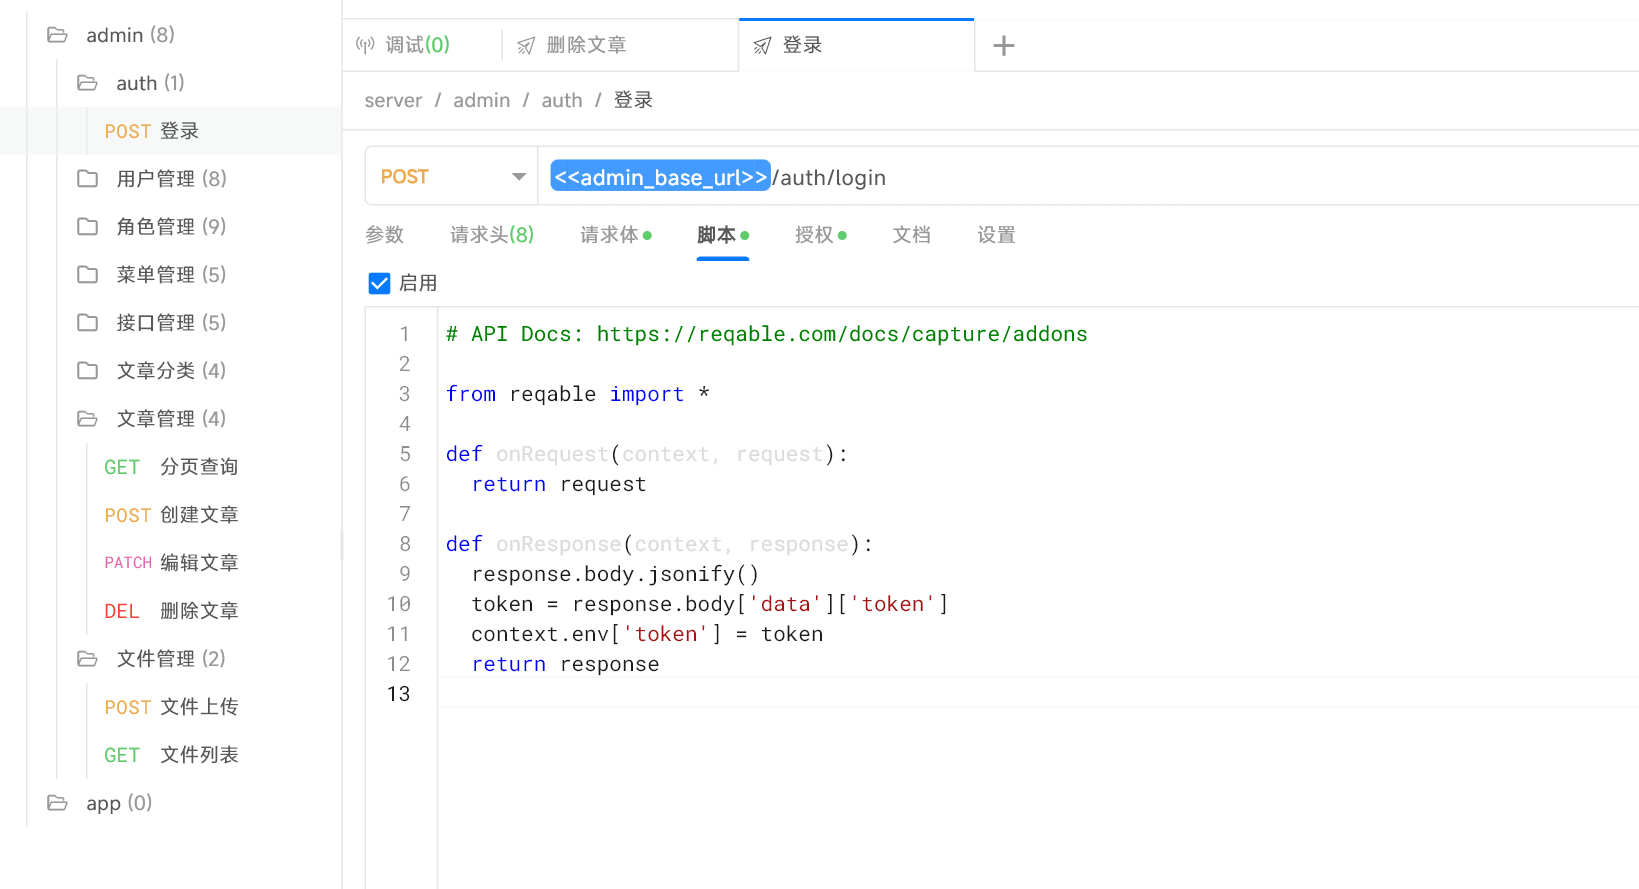1639x889 pixels.
Task: Click the URL field containing /auth/login
Action: (1088, 177)
